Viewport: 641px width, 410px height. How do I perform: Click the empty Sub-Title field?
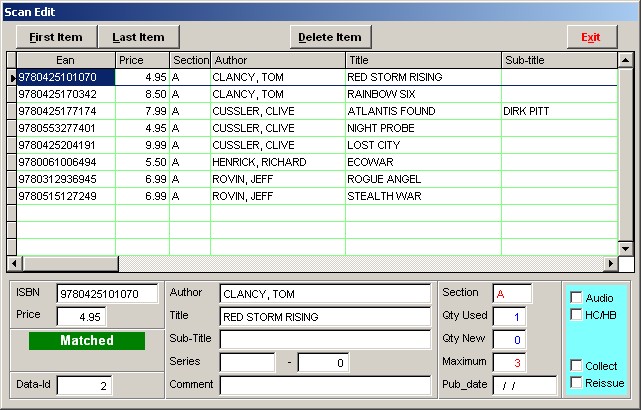point(325,339)
